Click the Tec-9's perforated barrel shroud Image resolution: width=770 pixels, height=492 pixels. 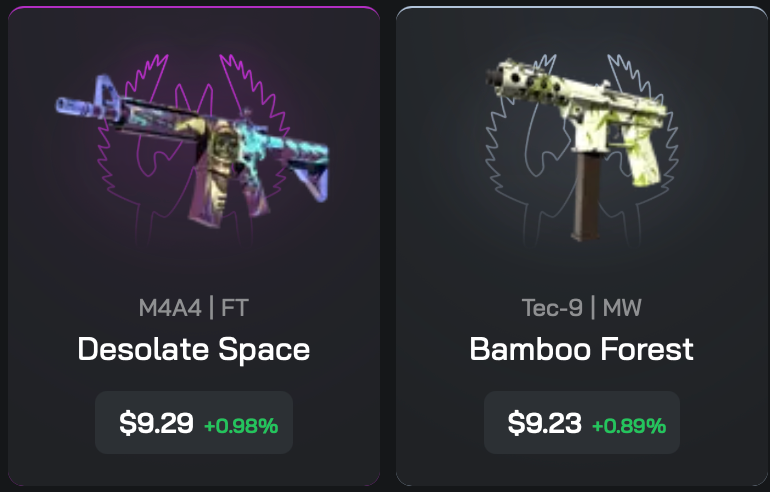point(525,81)
